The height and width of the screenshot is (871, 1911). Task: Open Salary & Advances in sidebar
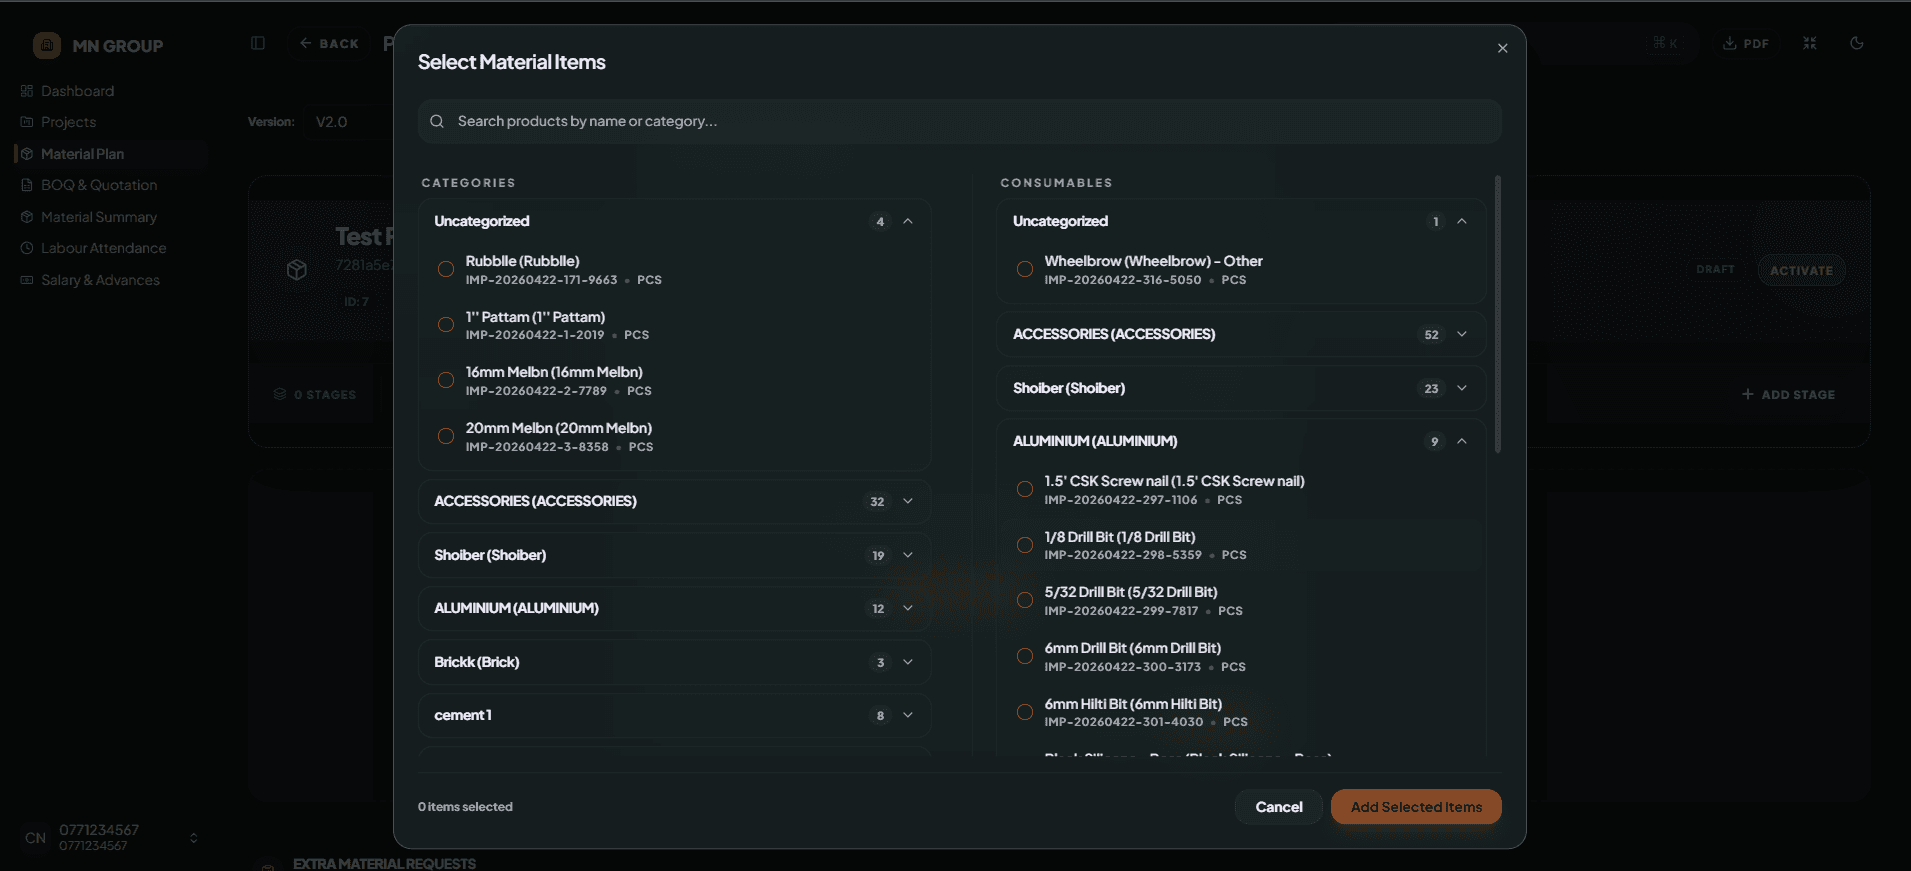click(100, 280)
